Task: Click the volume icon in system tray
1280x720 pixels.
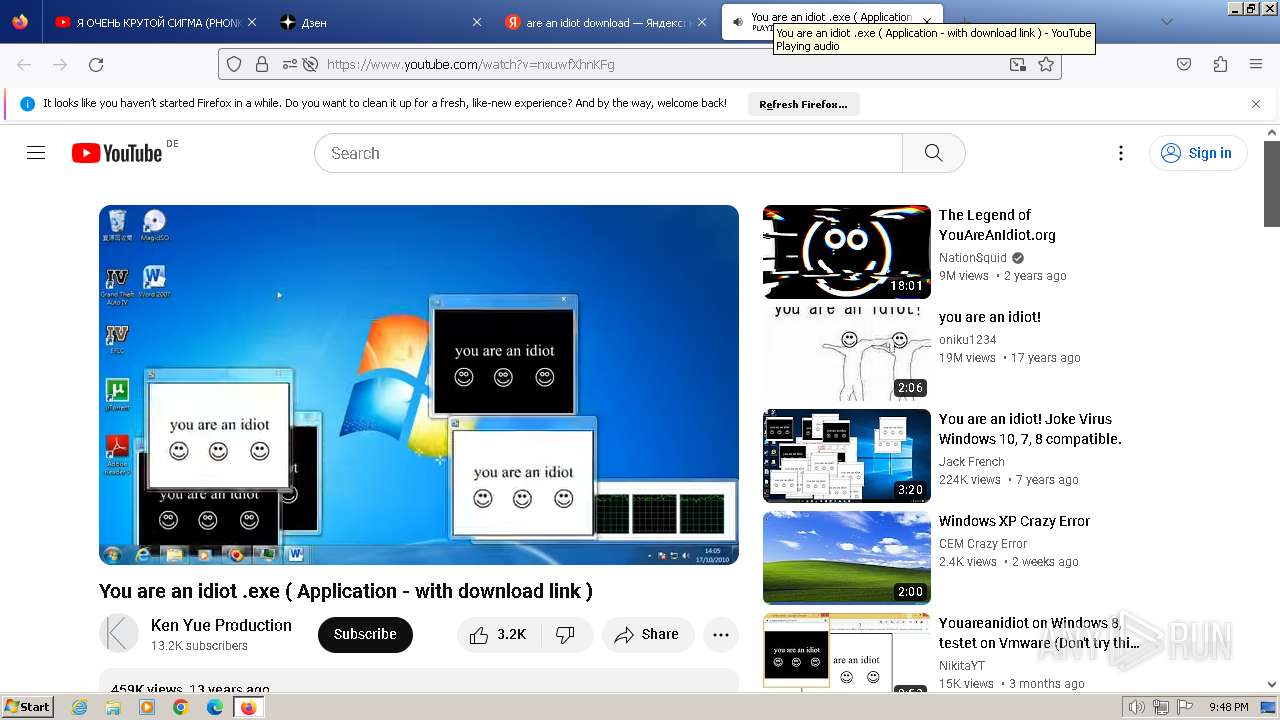Action: 1137,707
